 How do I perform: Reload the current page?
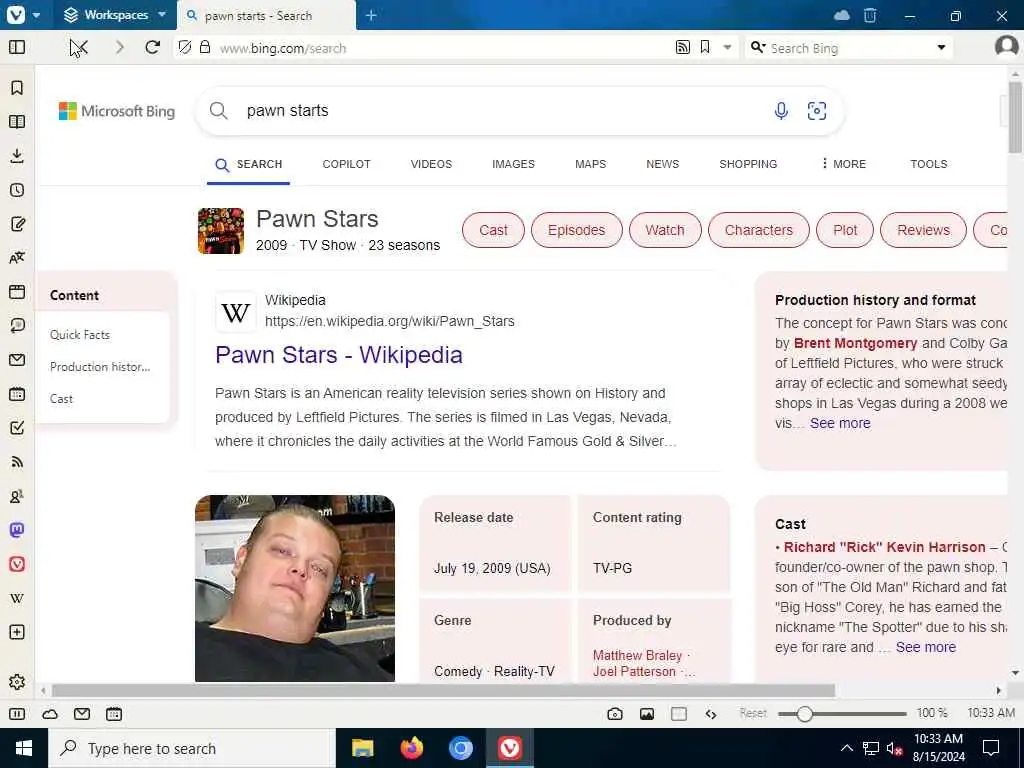click(x=153, y=47)
